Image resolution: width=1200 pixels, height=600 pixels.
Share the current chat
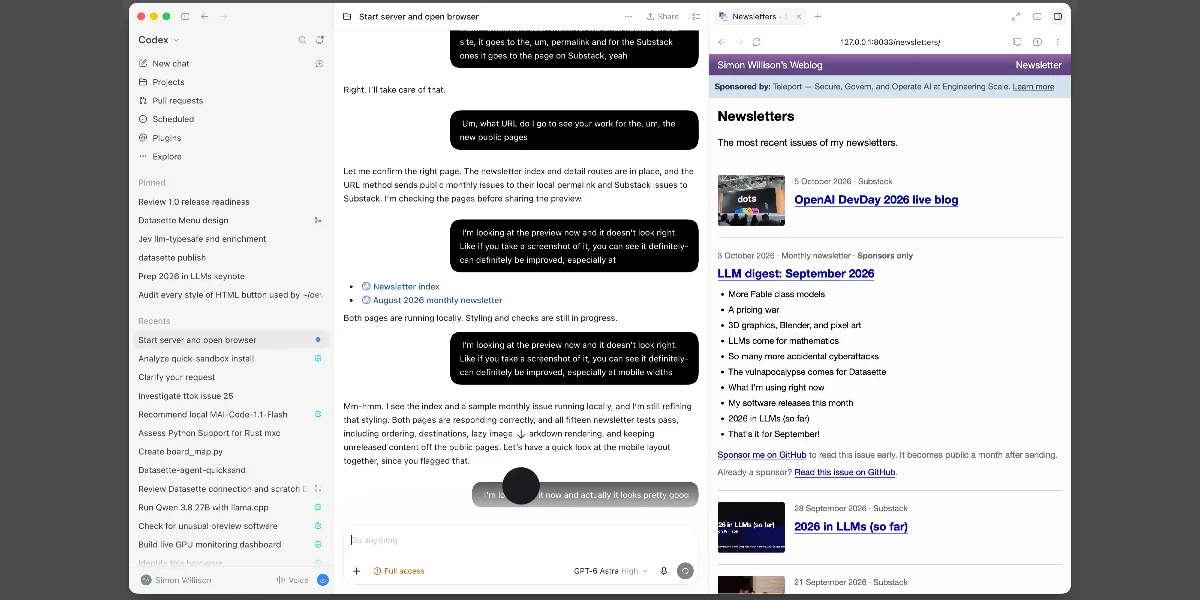pyautogui.click(x=662, y=16)
